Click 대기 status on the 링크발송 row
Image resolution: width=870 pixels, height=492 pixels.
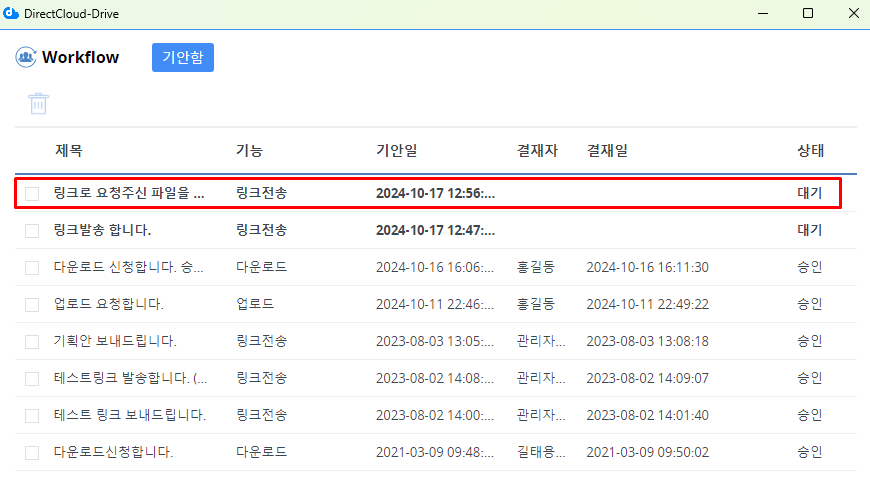(x=810, y=230)
